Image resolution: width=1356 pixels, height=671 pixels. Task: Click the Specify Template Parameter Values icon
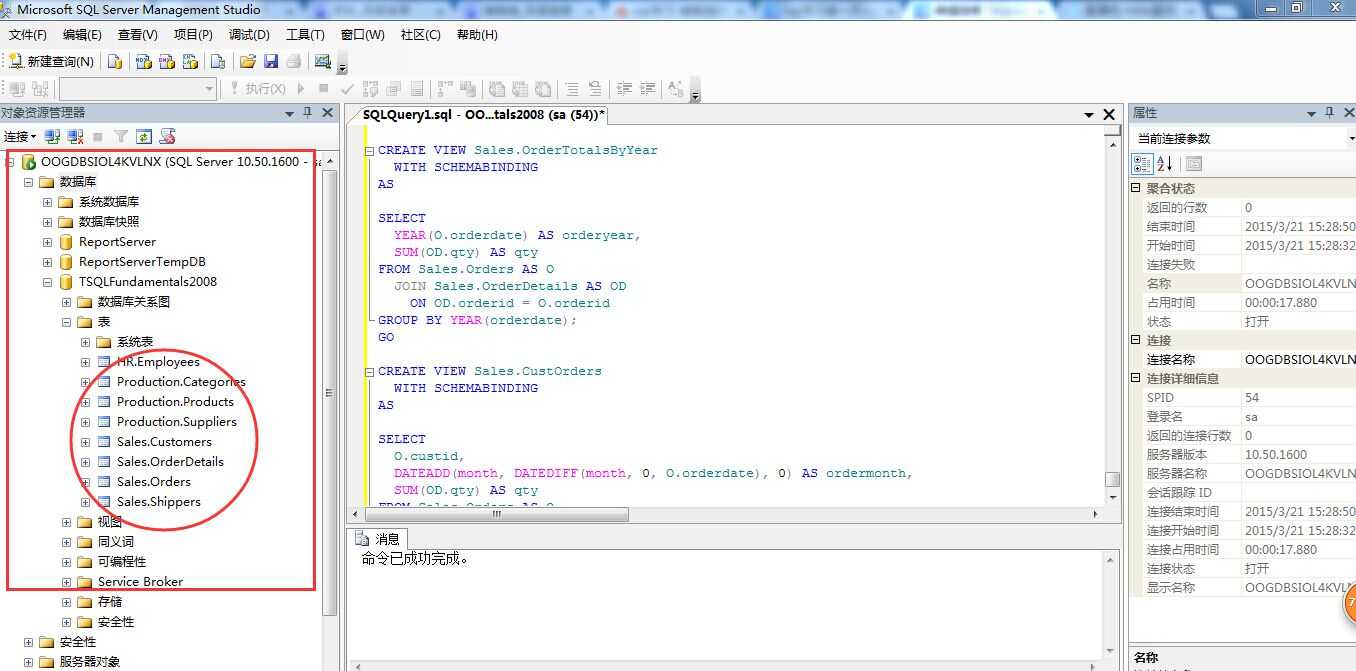(677, 88)
